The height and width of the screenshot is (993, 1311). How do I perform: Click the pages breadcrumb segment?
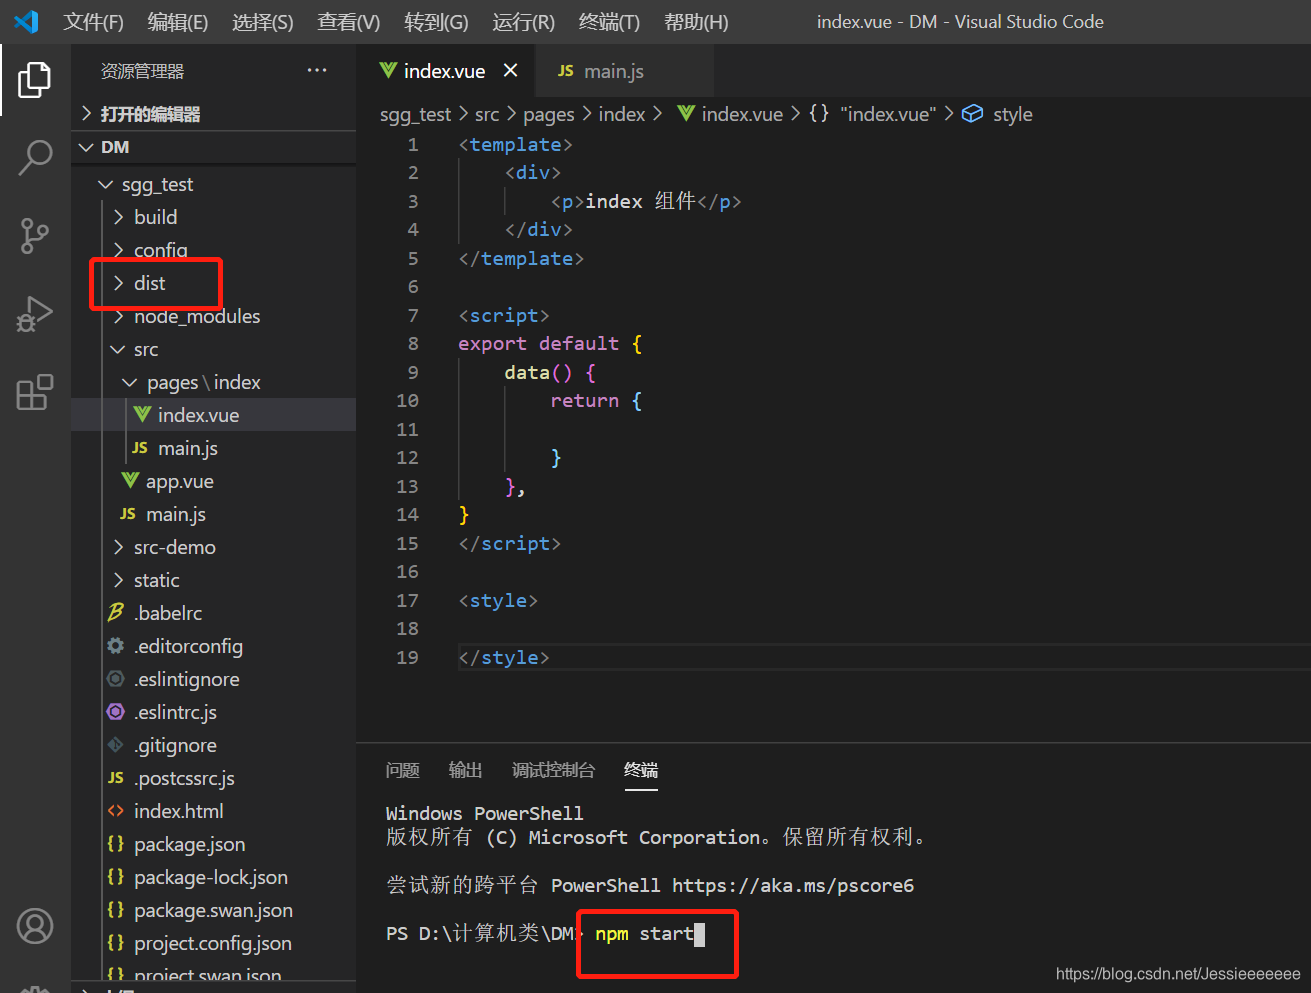click(549, 114)
